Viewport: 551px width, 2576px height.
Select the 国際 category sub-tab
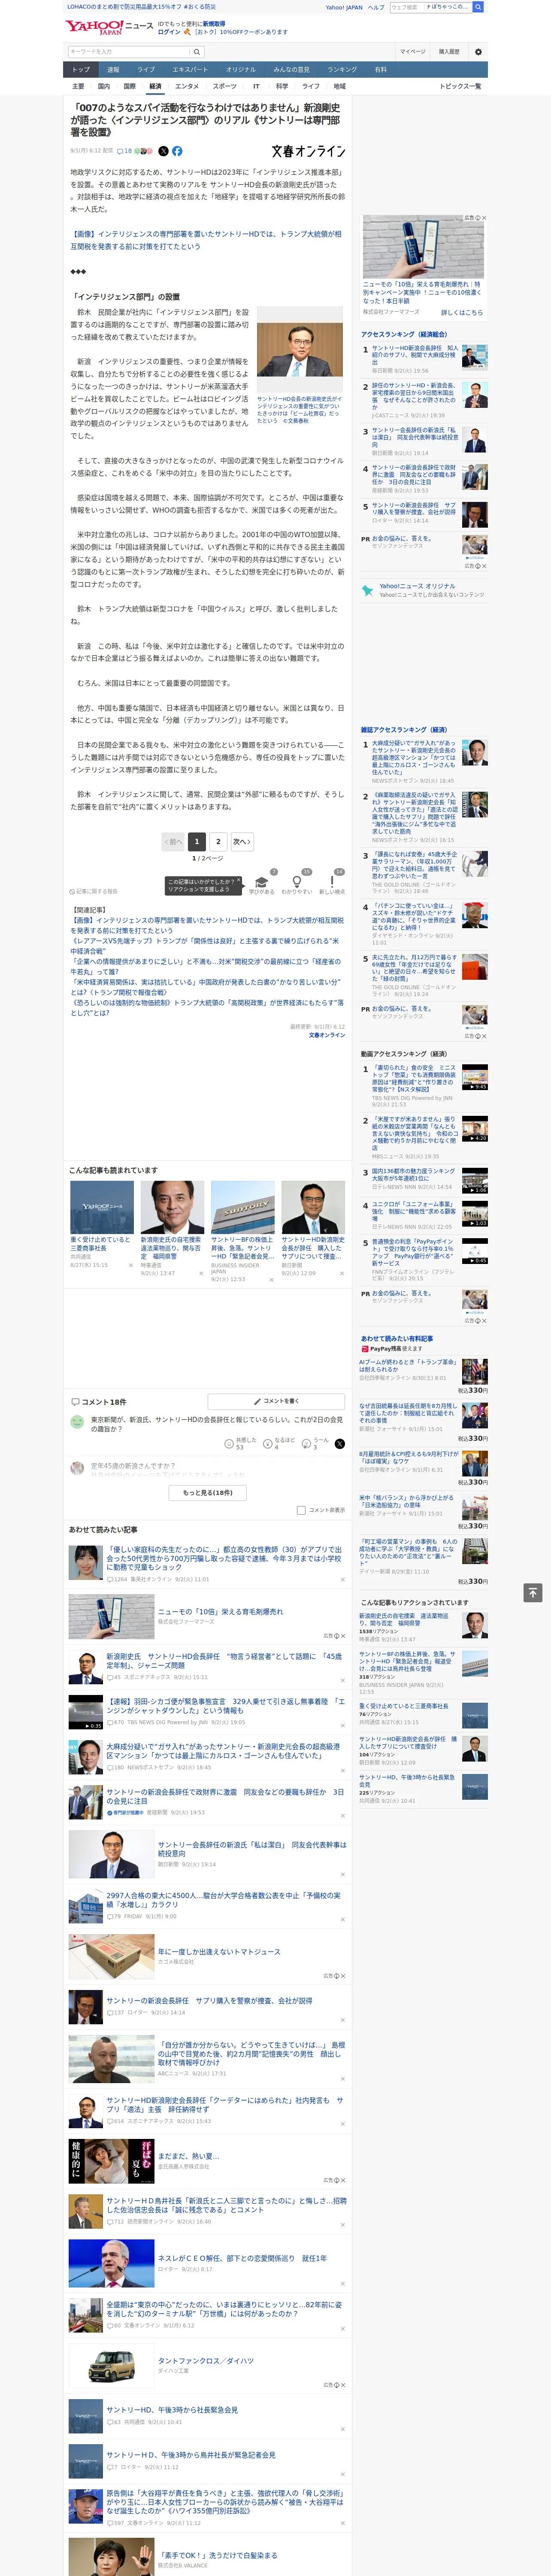pyautogui.click(x=129, y=86)
